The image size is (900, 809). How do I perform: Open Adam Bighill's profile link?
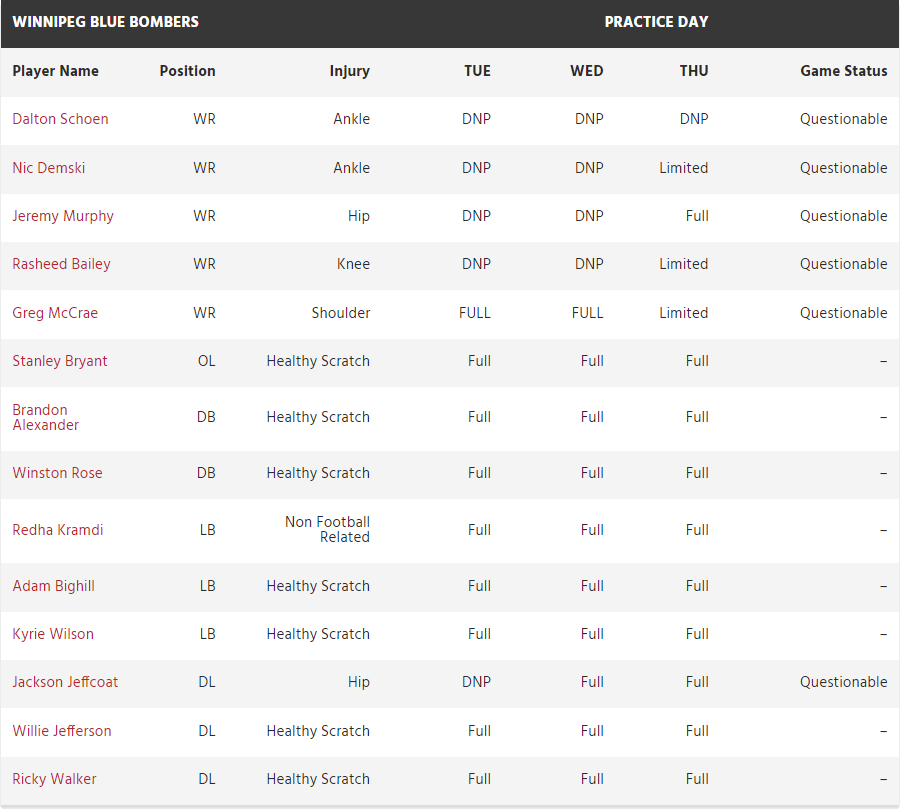click(x=53, y=586)
